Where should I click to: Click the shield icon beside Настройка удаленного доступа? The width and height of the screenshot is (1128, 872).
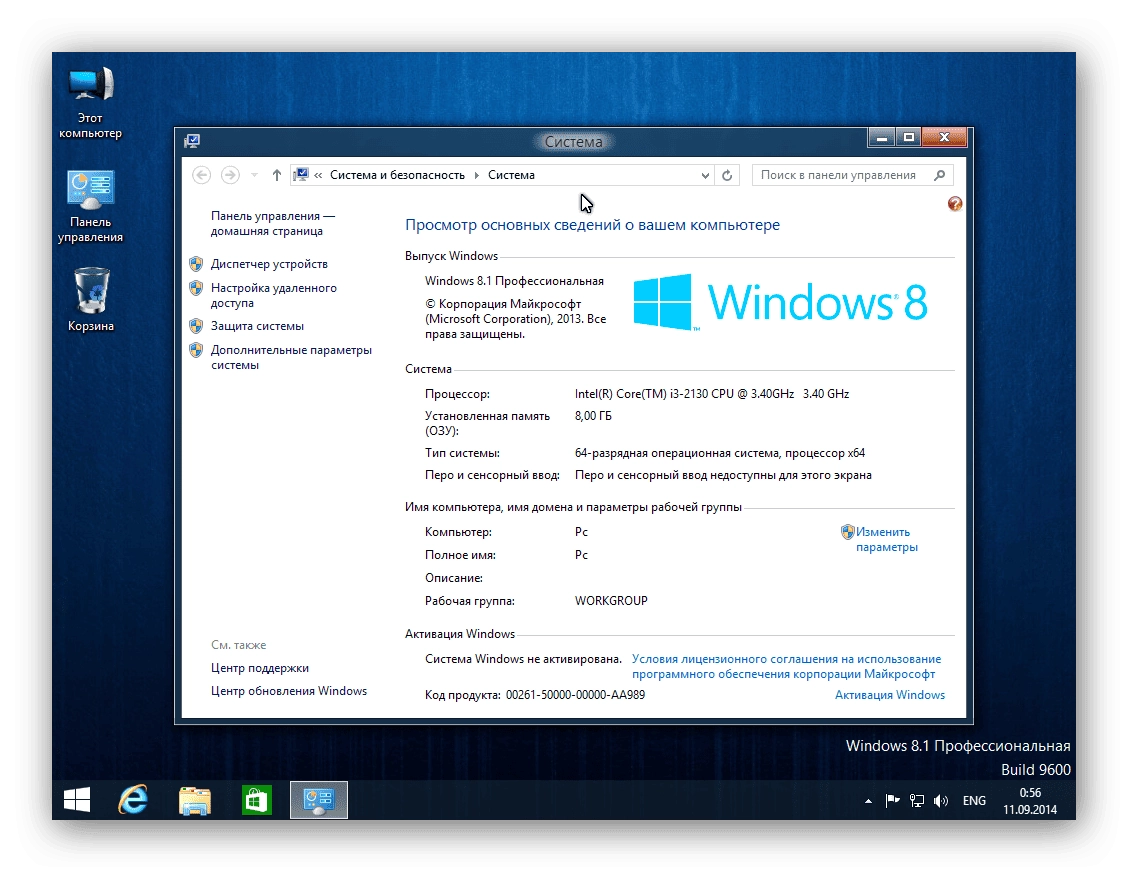tap(196, 288)
